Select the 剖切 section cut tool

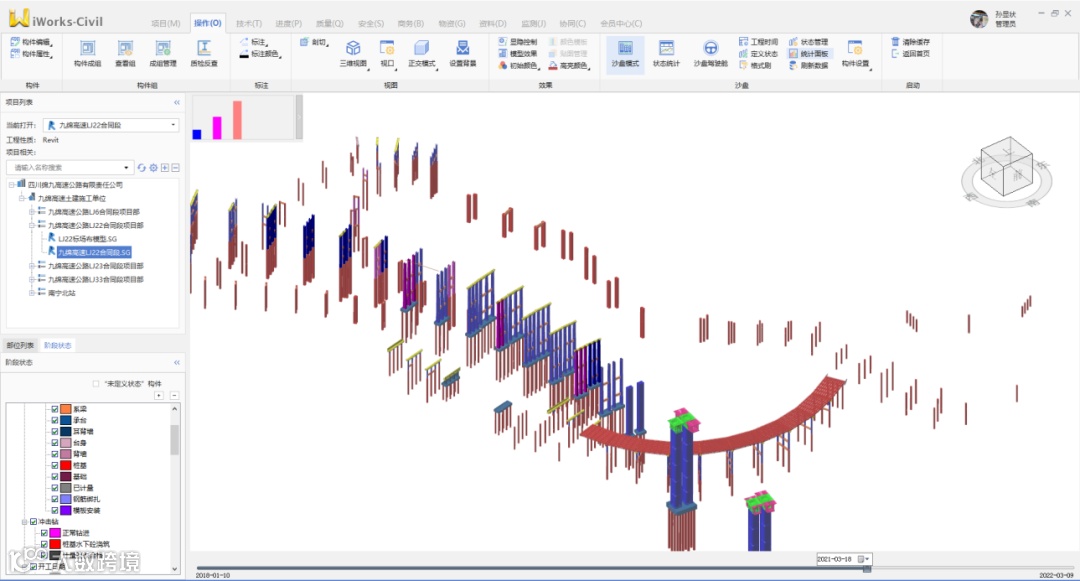coord(313,42)
